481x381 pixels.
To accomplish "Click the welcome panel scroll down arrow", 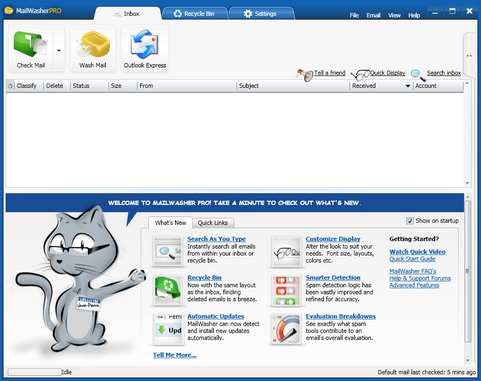I will pos(467,360).
